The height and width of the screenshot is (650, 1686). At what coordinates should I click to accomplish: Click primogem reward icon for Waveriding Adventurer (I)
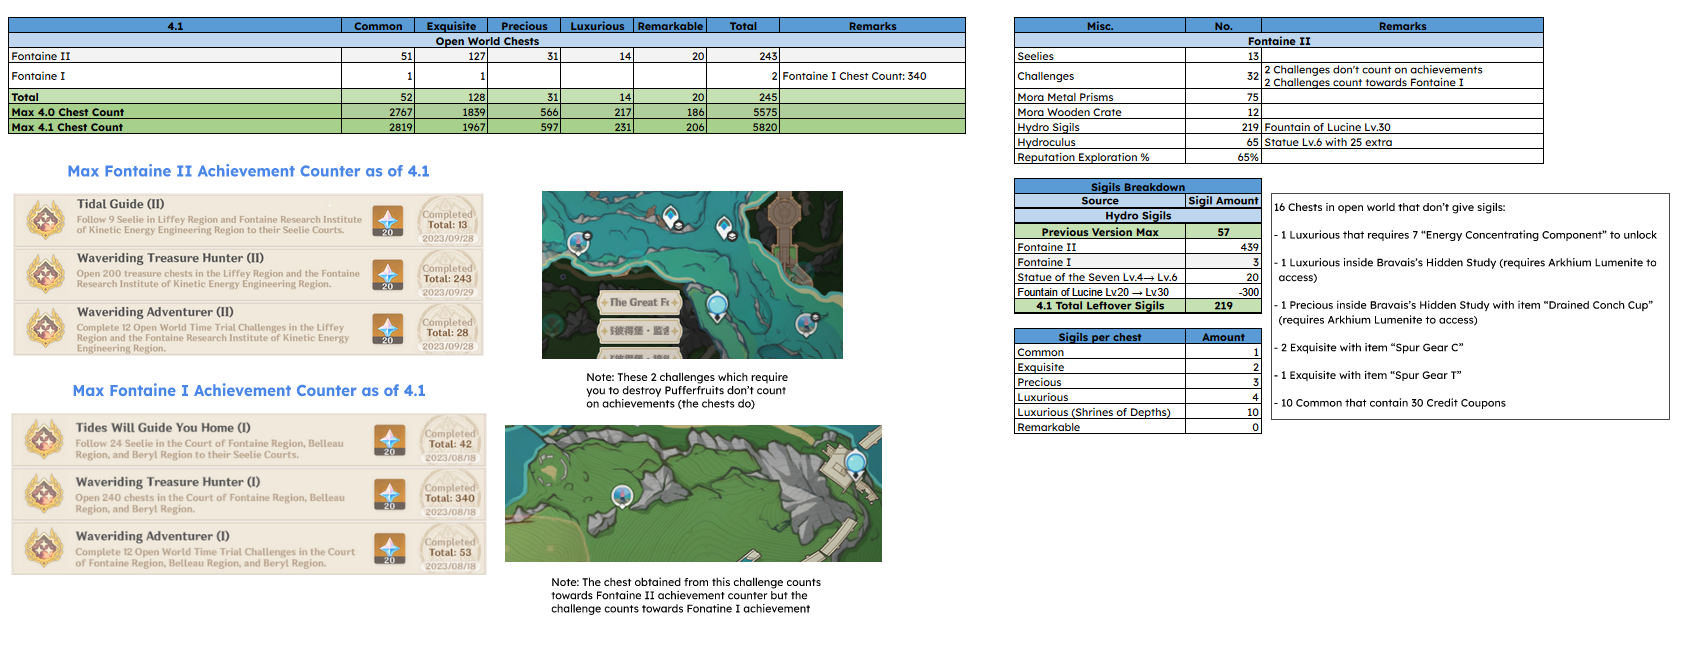pos(389,547)
